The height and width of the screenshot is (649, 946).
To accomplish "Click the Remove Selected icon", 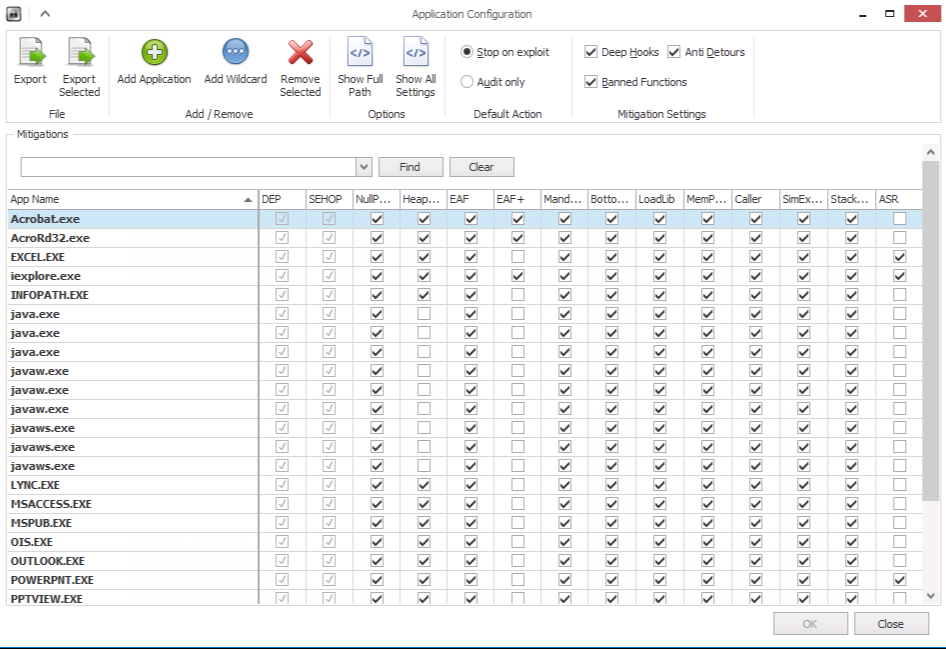I will (x=300, y=53).
